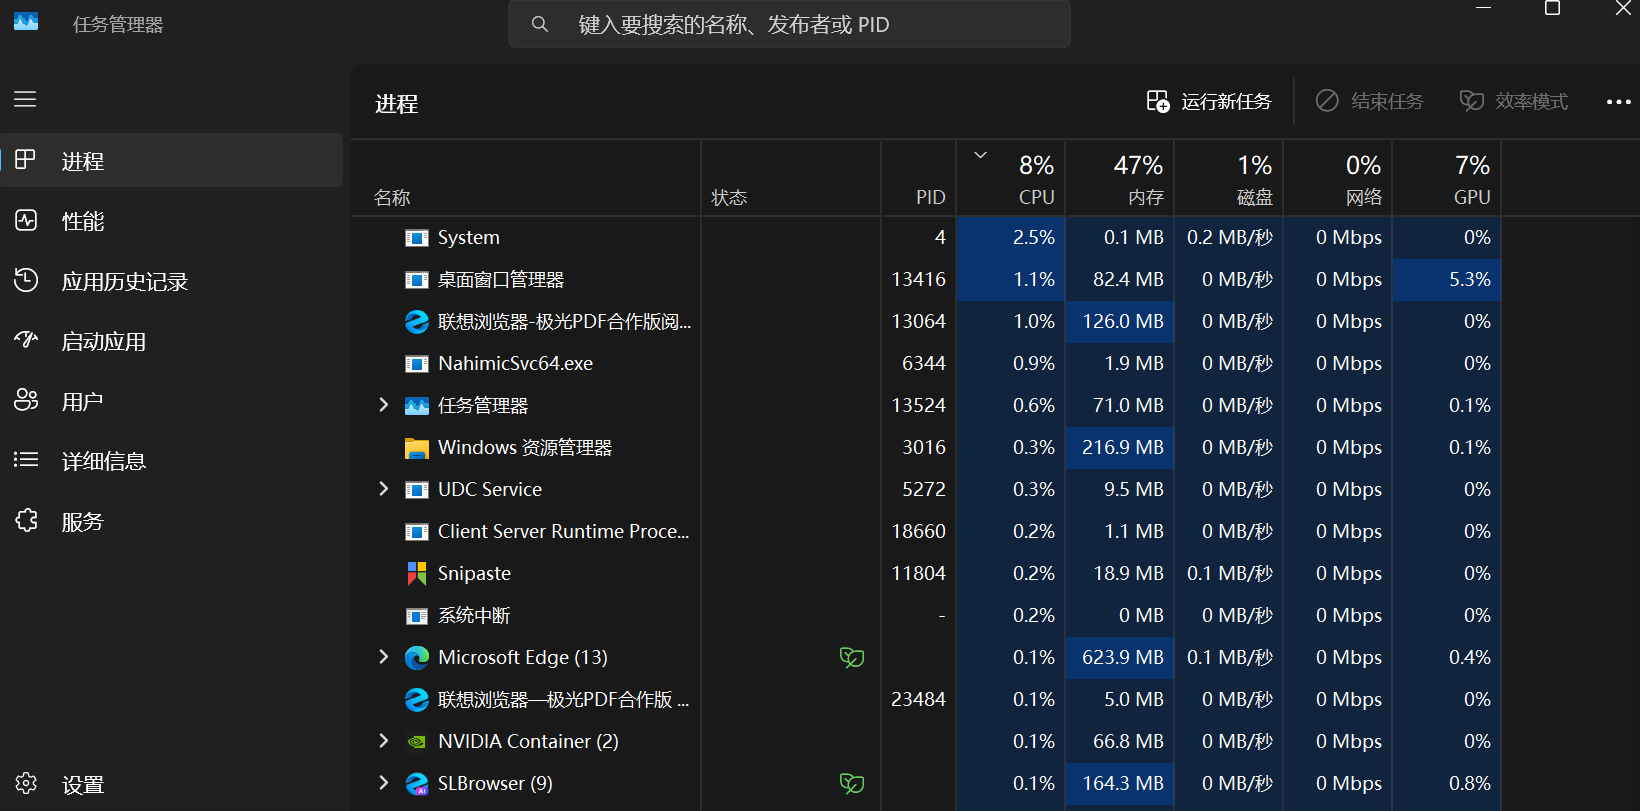Click the 运行新任务 button

[x=1209, y=101]
